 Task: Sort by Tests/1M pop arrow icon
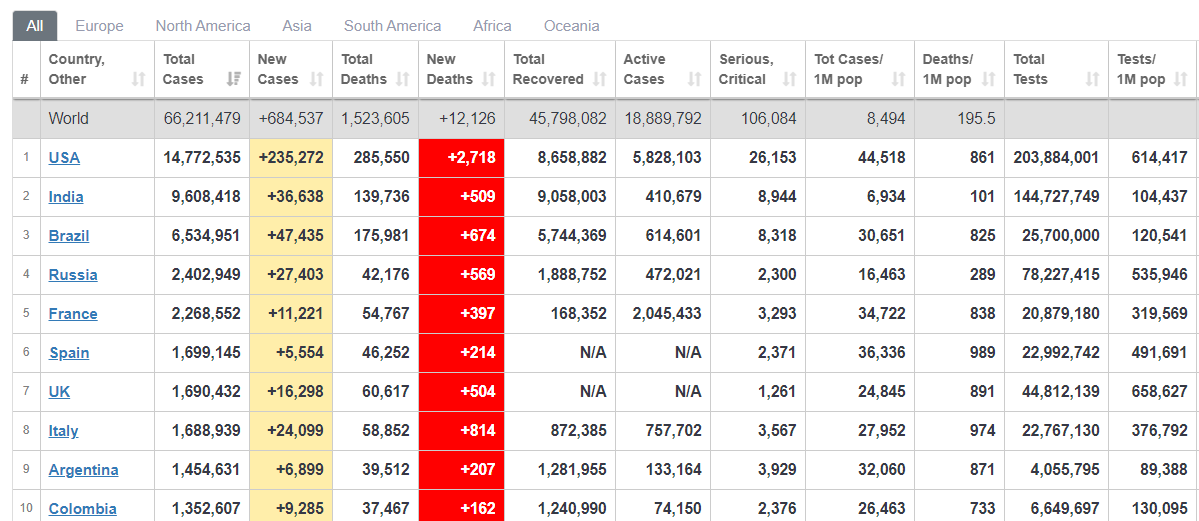click(x=1181, y=79)
